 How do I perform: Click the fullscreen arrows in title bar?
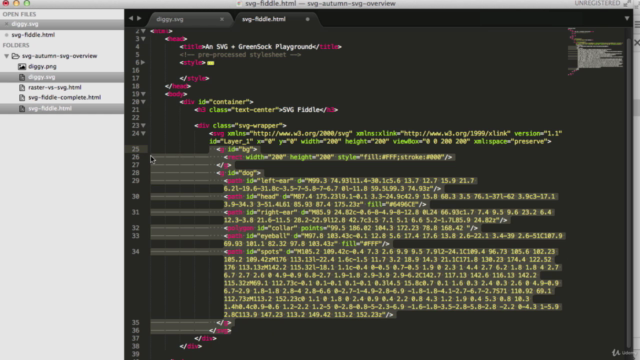click(627, 3)
